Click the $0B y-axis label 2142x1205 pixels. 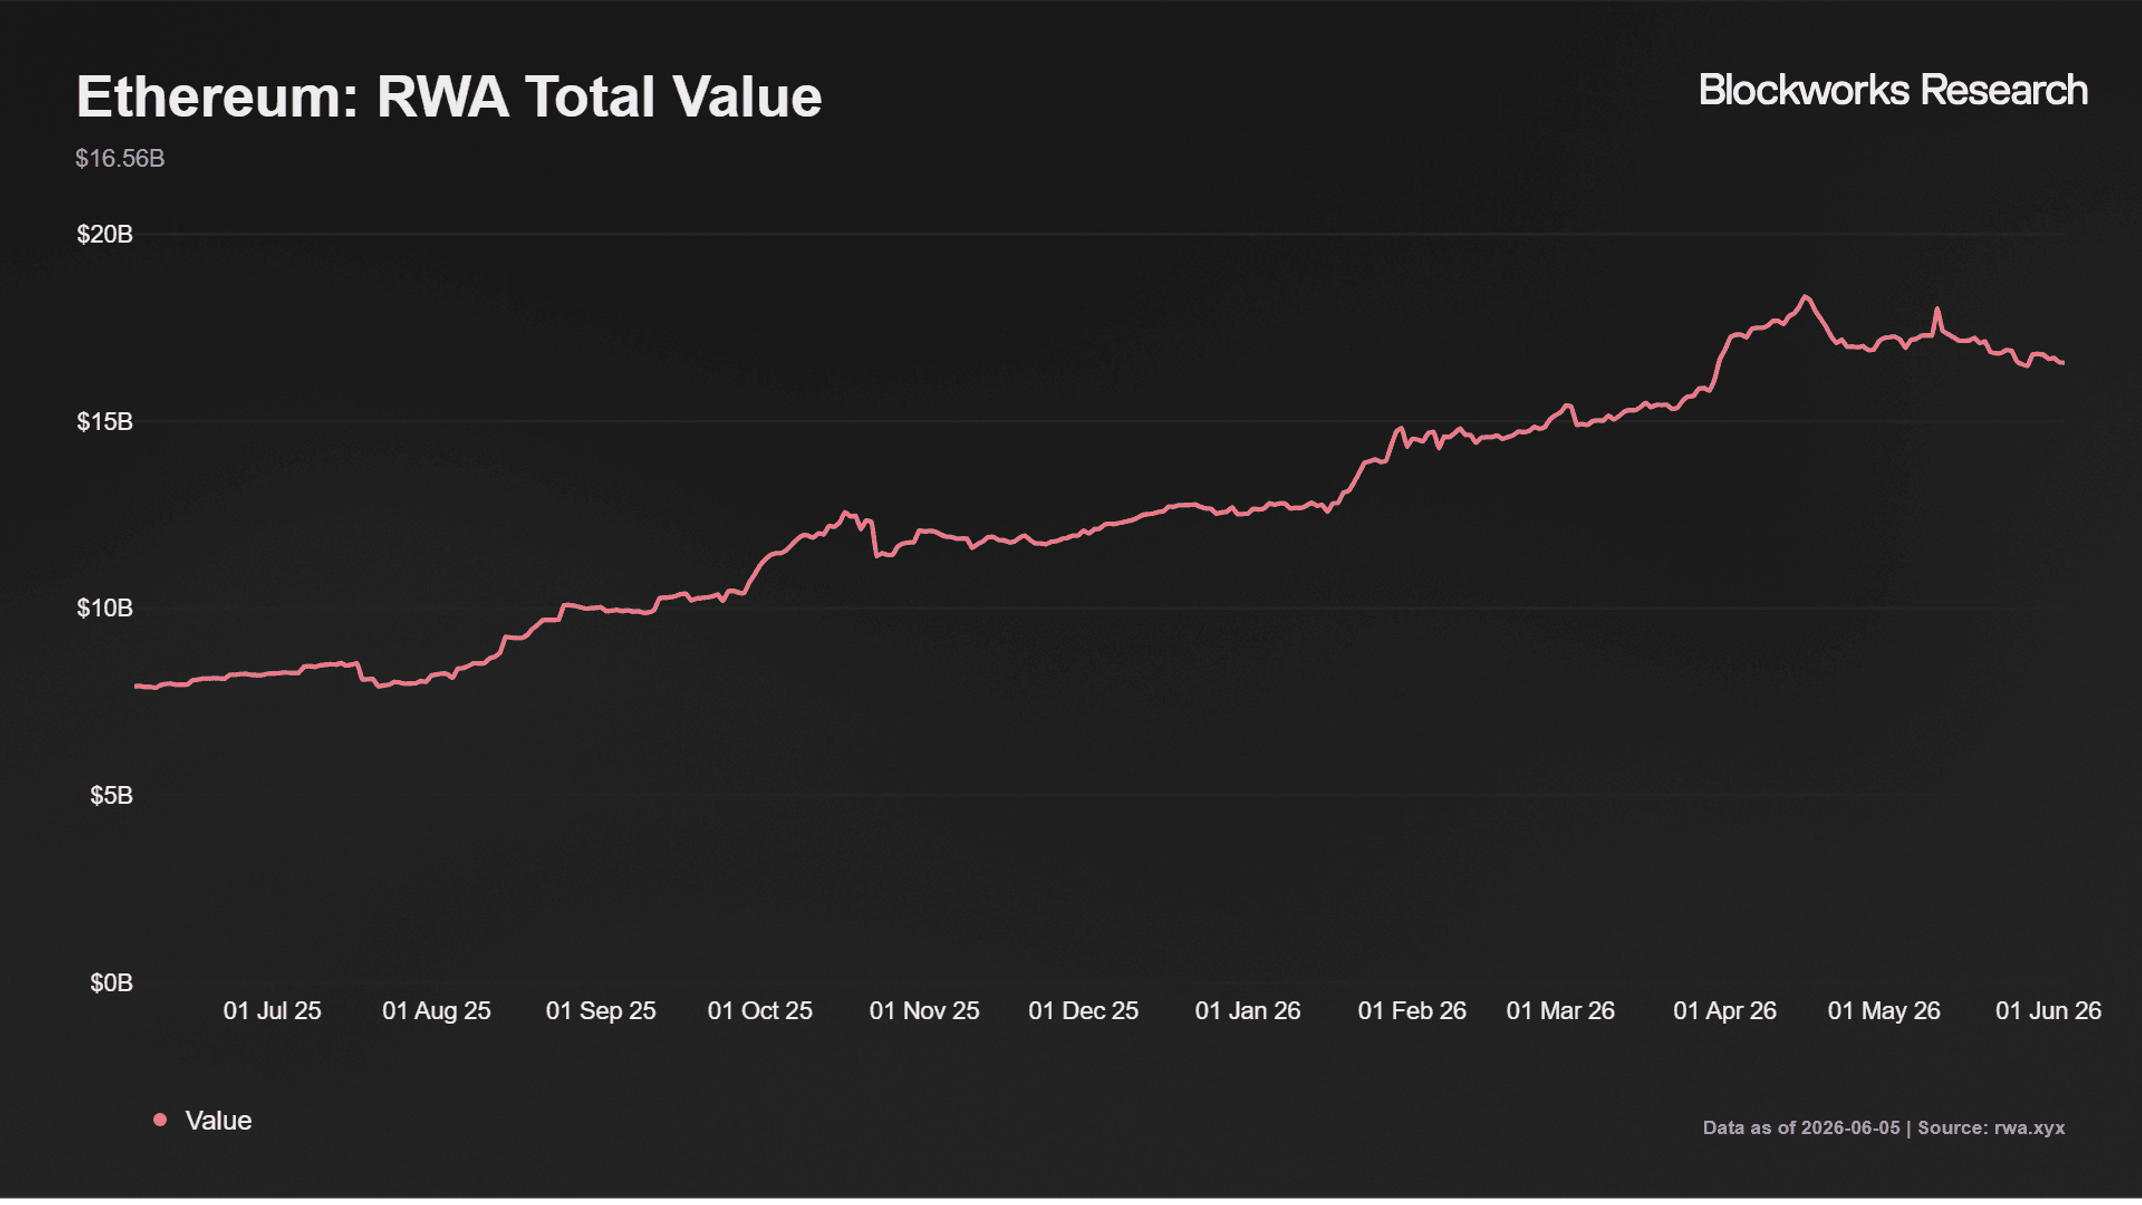coord(111,983)
